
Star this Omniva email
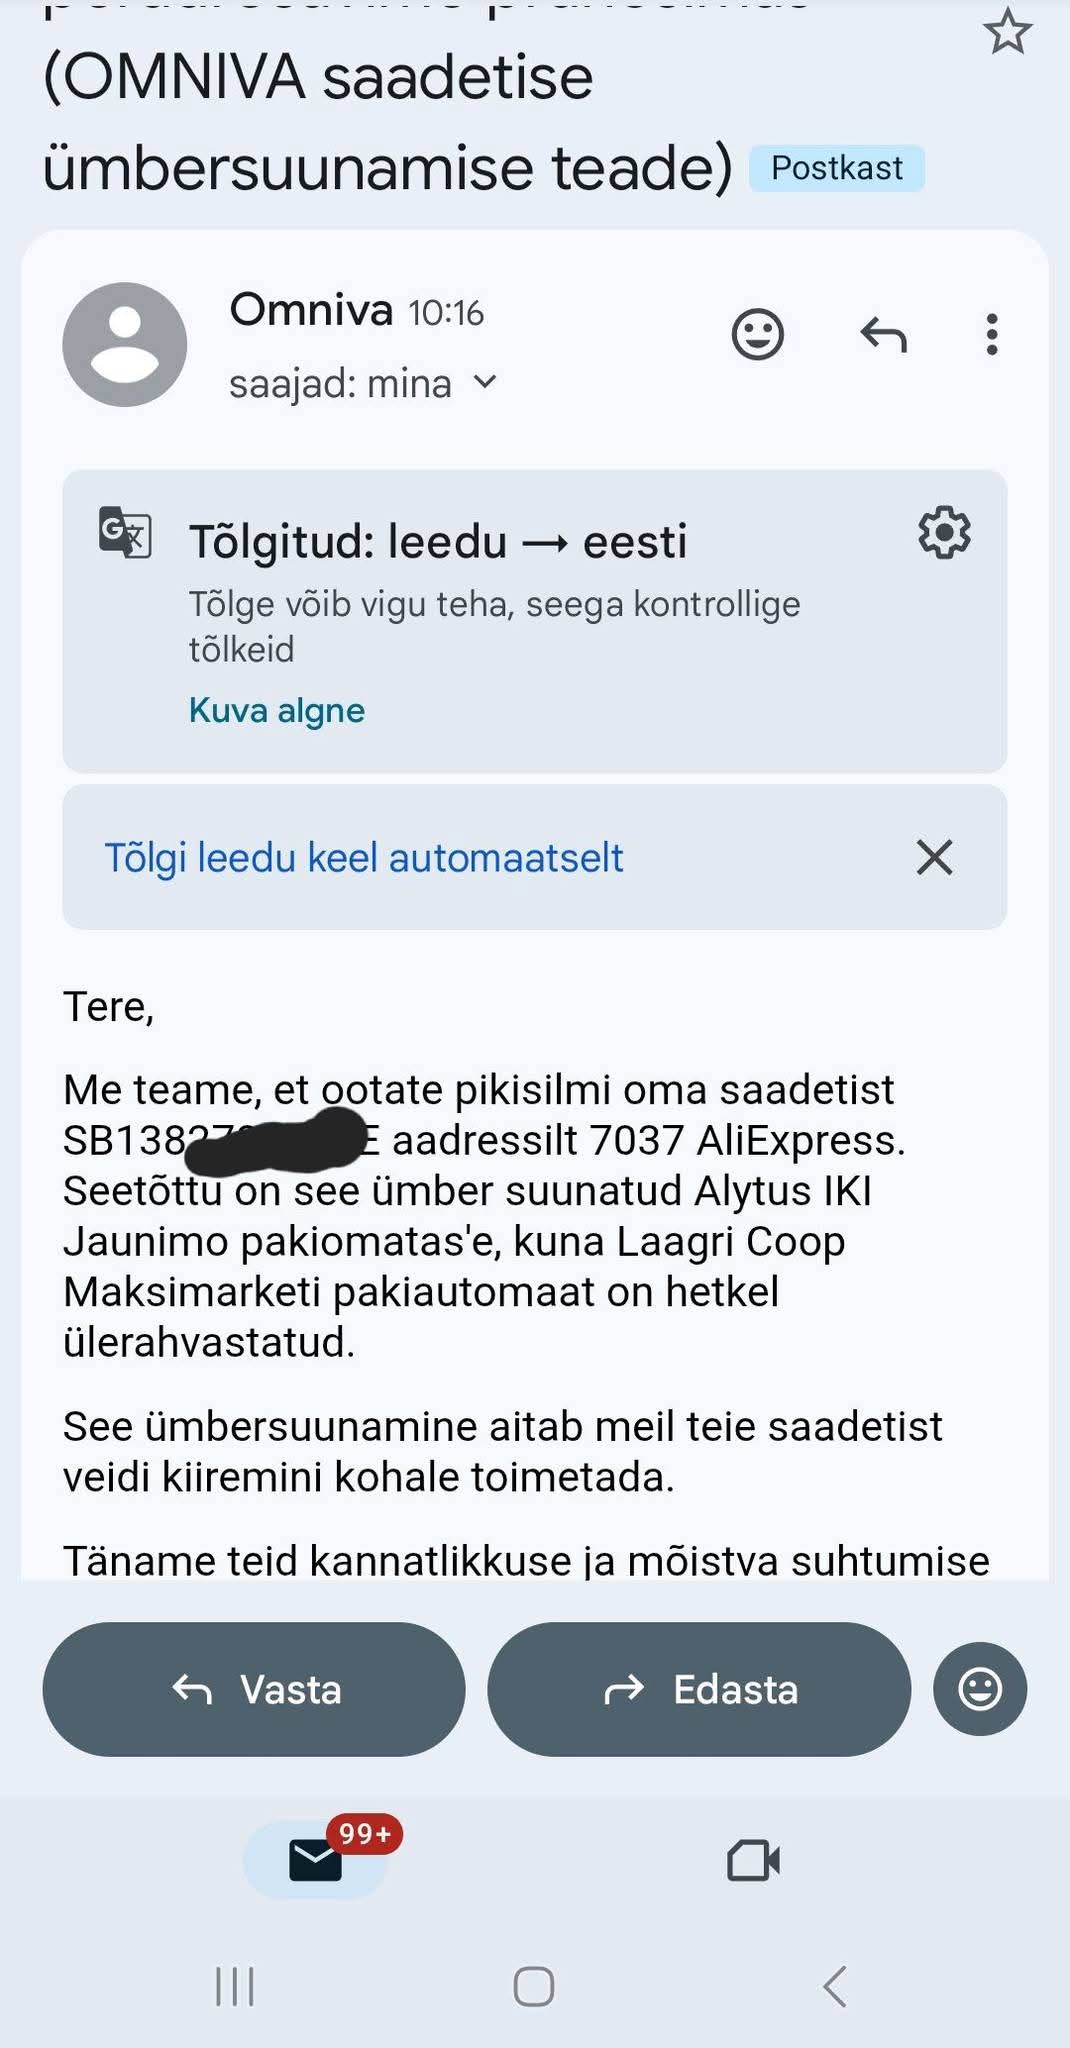[x=1007, y=32]
